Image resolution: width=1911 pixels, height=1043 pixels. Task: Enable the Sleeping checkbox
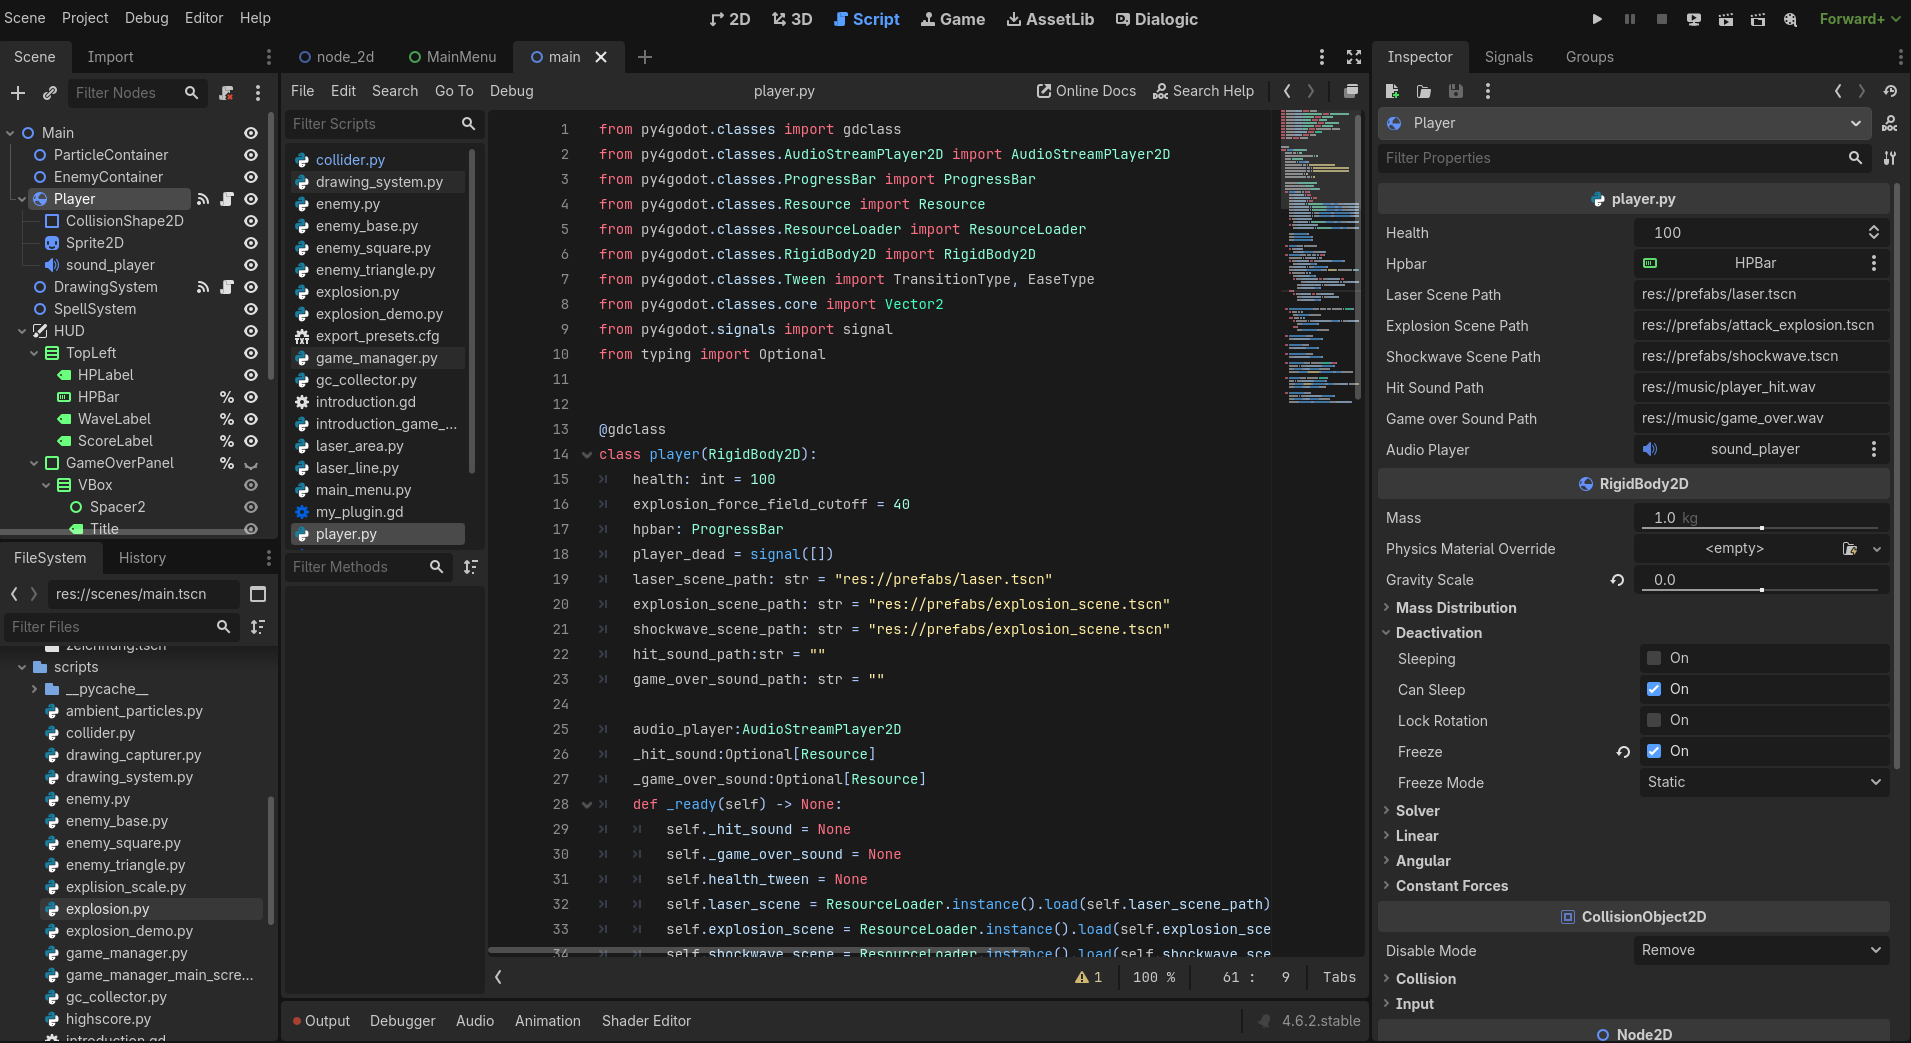(1654, 658)
